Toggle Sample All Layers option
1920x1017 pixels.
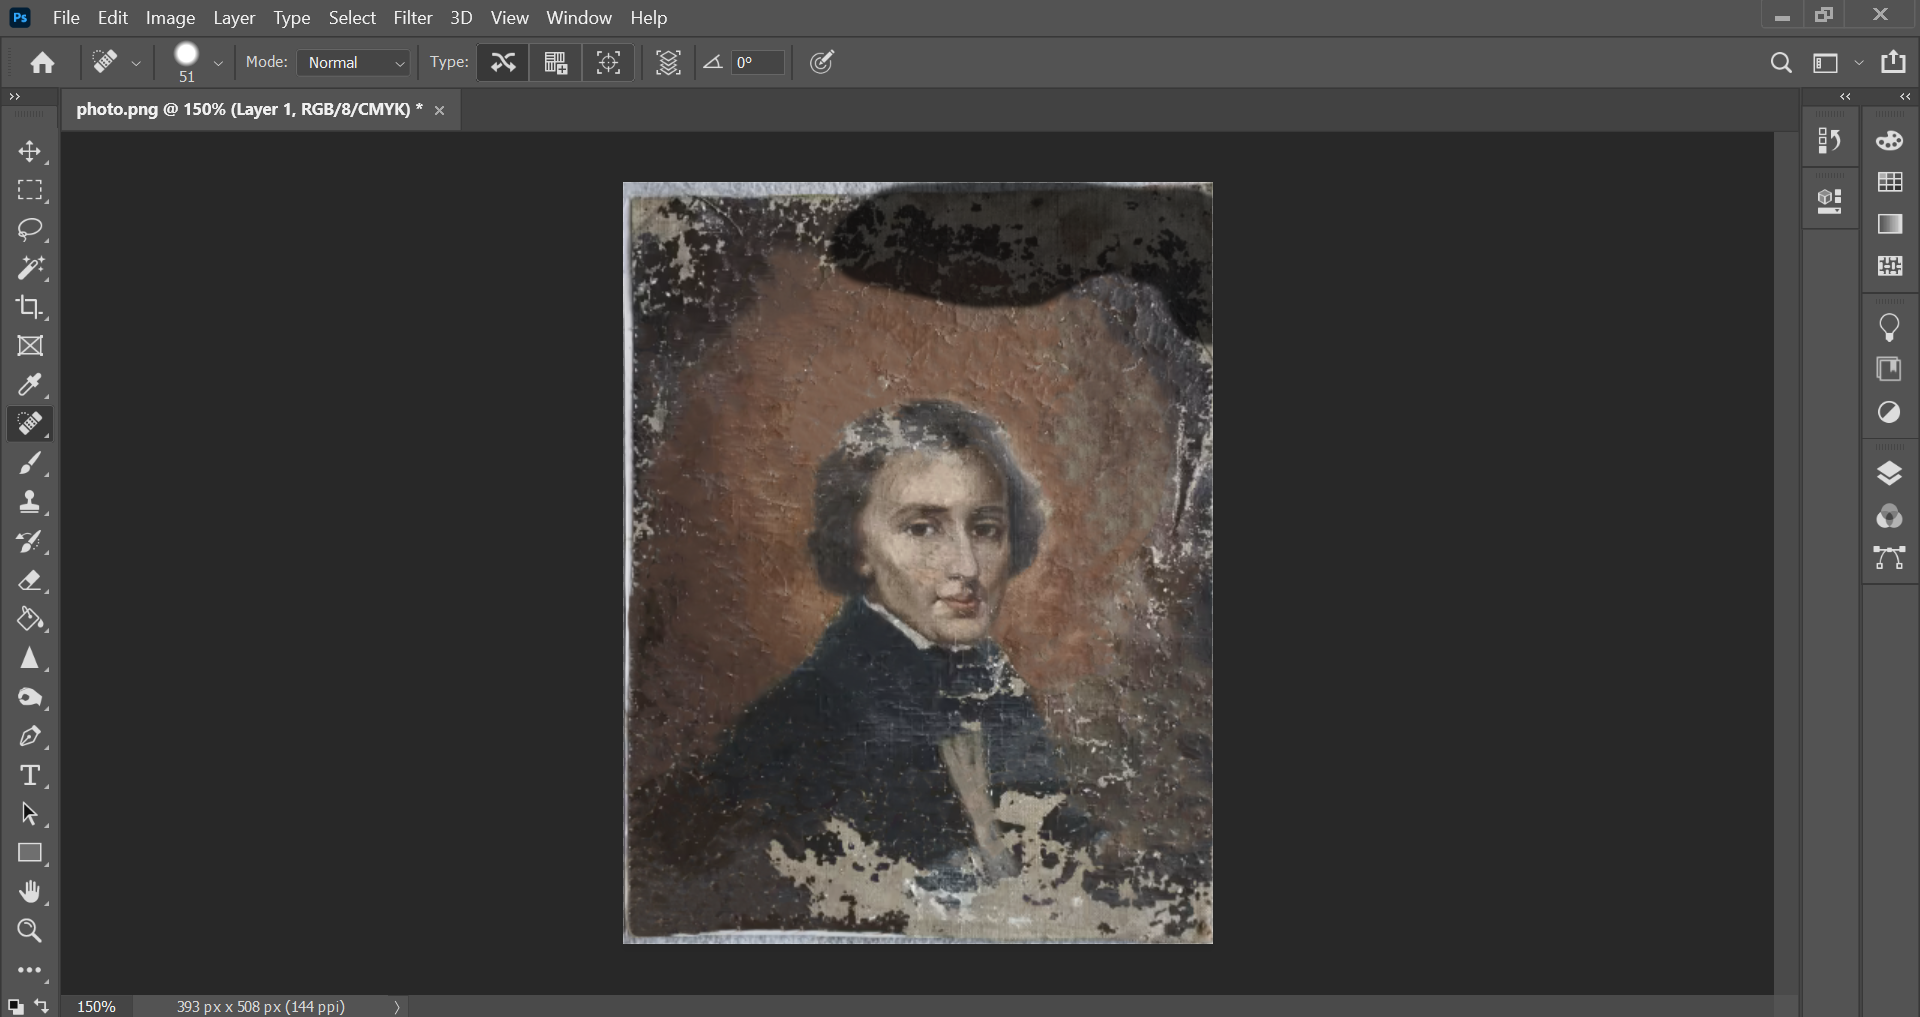pyautogui.click(x=668, y=63)
